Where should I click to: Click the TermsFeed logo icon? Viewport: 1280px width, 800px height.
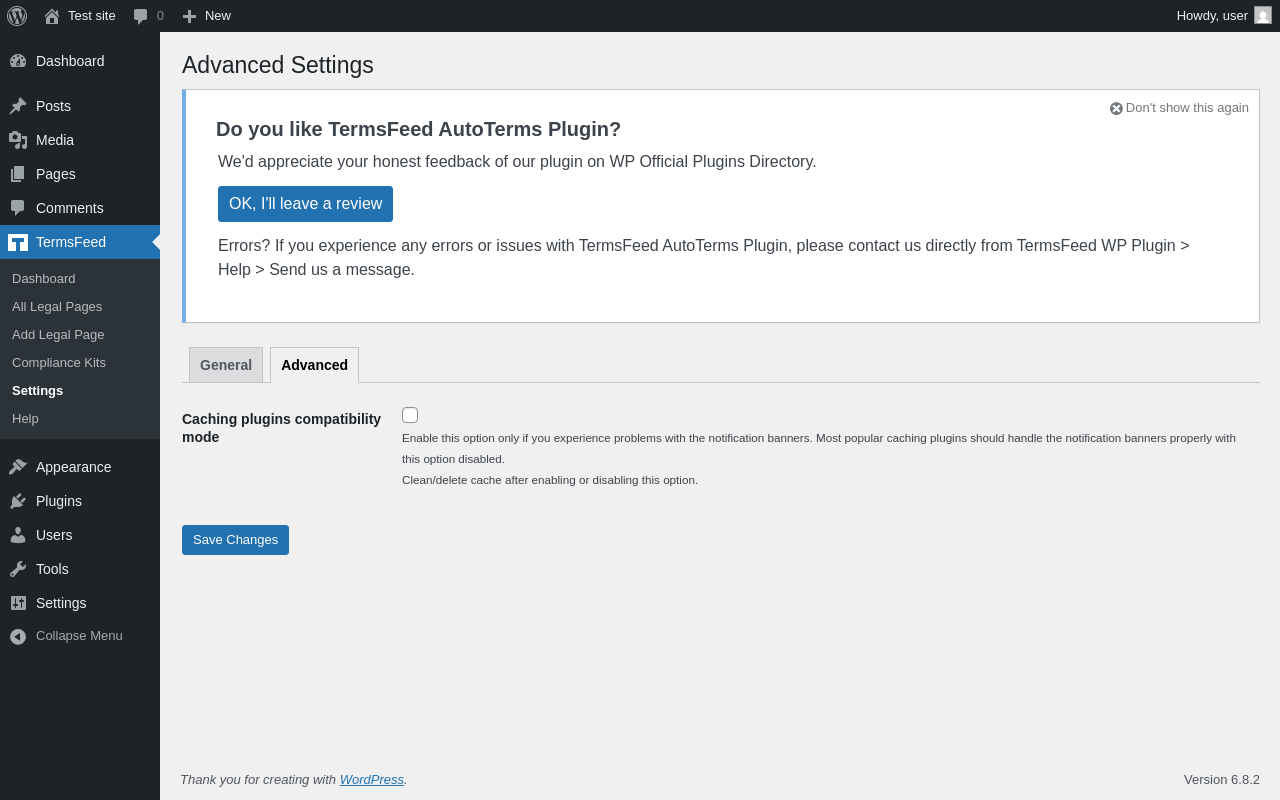point(18,242)
